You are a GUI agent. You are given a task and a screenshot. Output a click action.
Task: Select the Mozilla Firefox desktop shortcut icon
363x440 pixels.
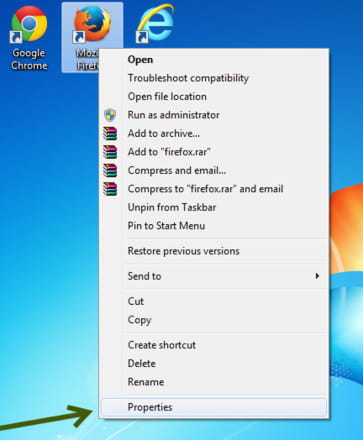point(92,25)
